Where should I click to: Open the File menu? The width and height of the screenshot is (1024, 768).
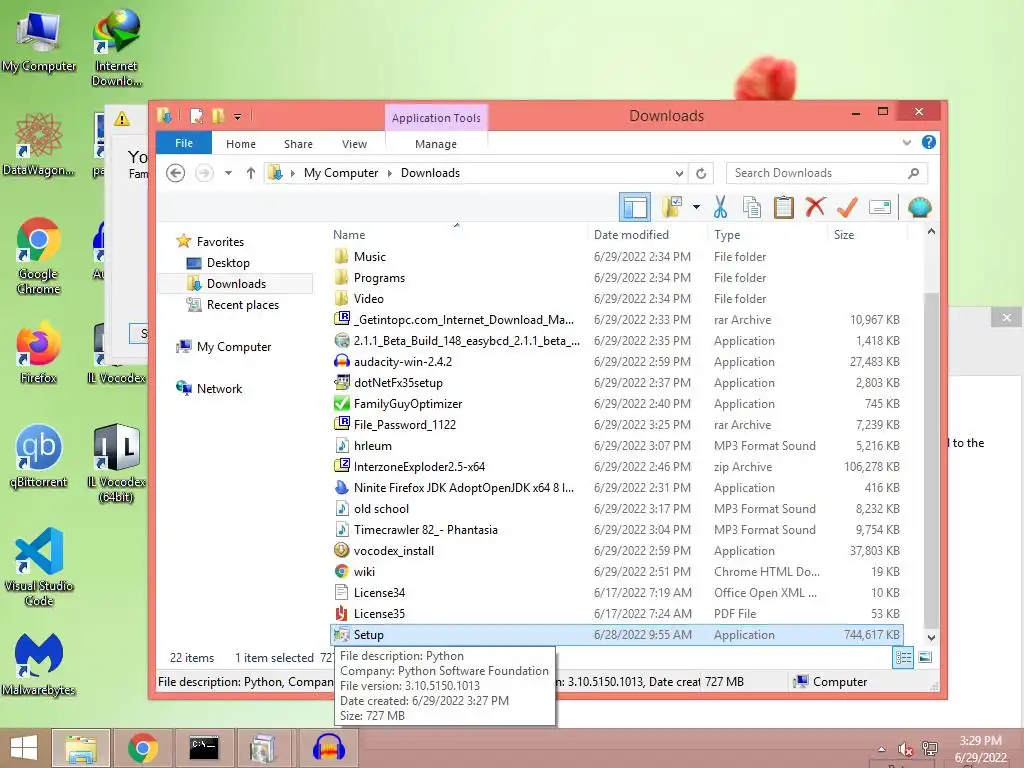click(x=184, y=143)
